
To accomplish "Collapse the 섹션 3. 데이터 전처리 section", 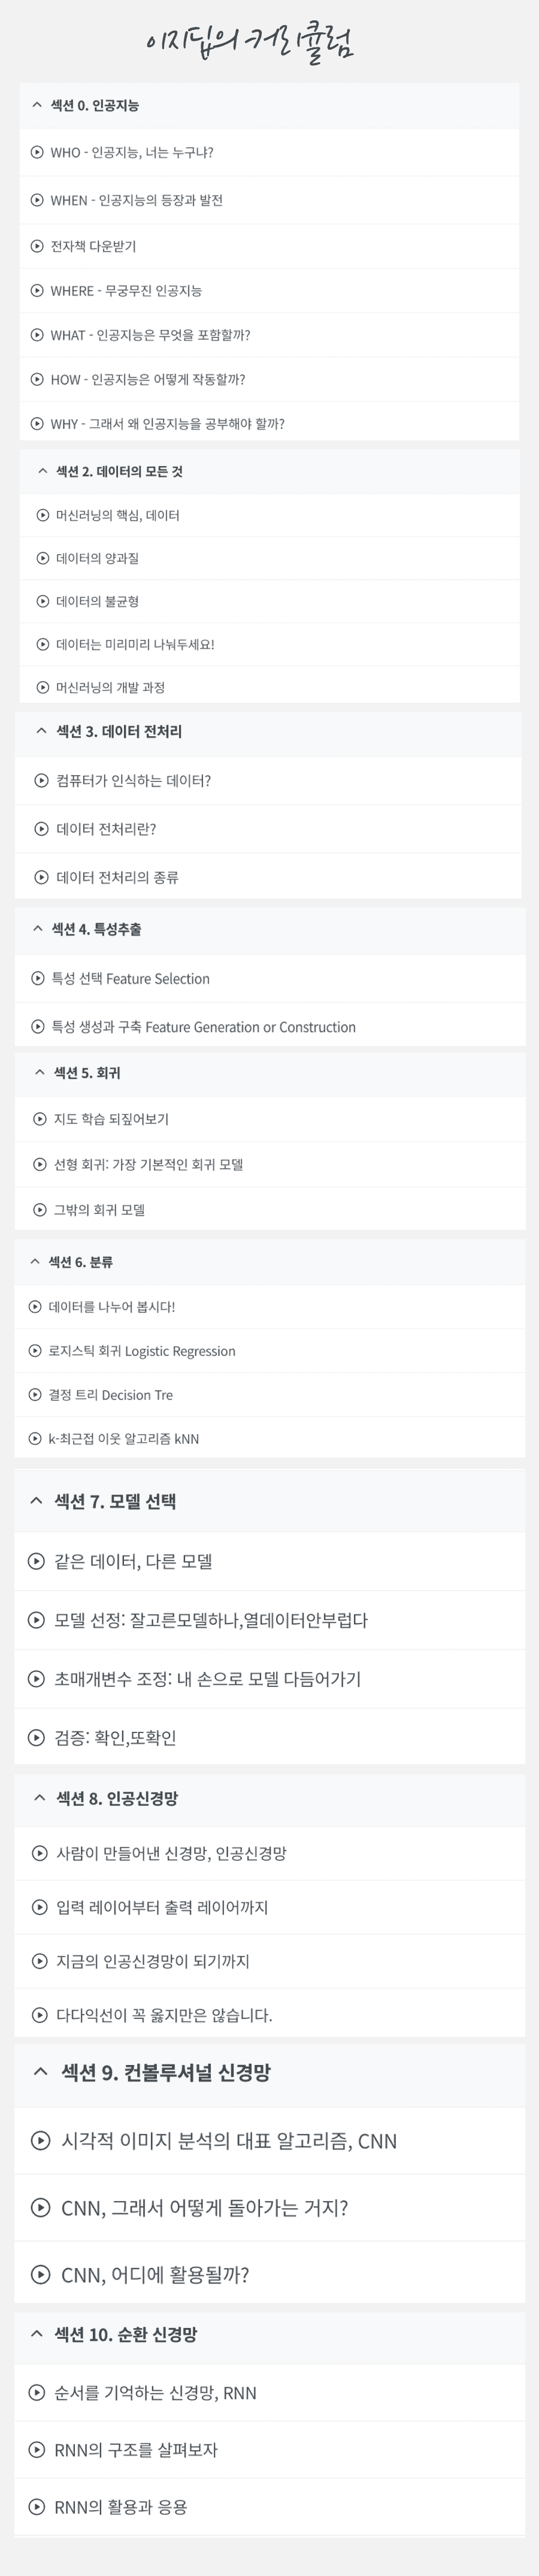I will [41, 731].
